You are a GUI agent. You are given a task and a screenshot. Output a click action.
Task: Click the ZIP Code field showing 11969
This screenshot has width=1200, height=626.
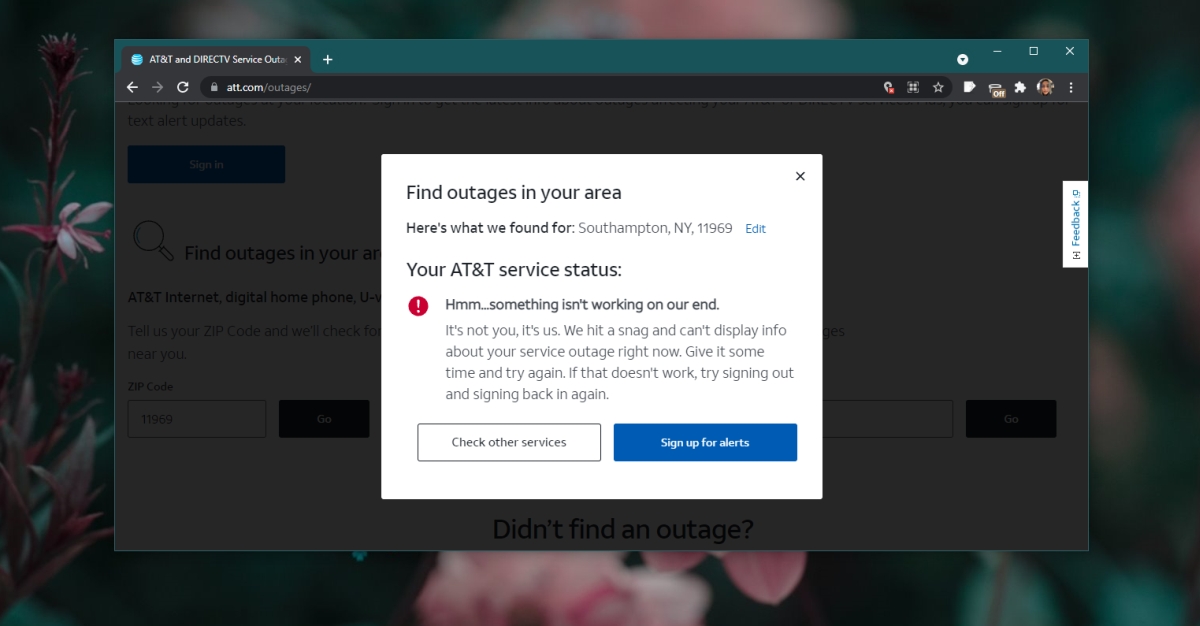coord(197,419)
